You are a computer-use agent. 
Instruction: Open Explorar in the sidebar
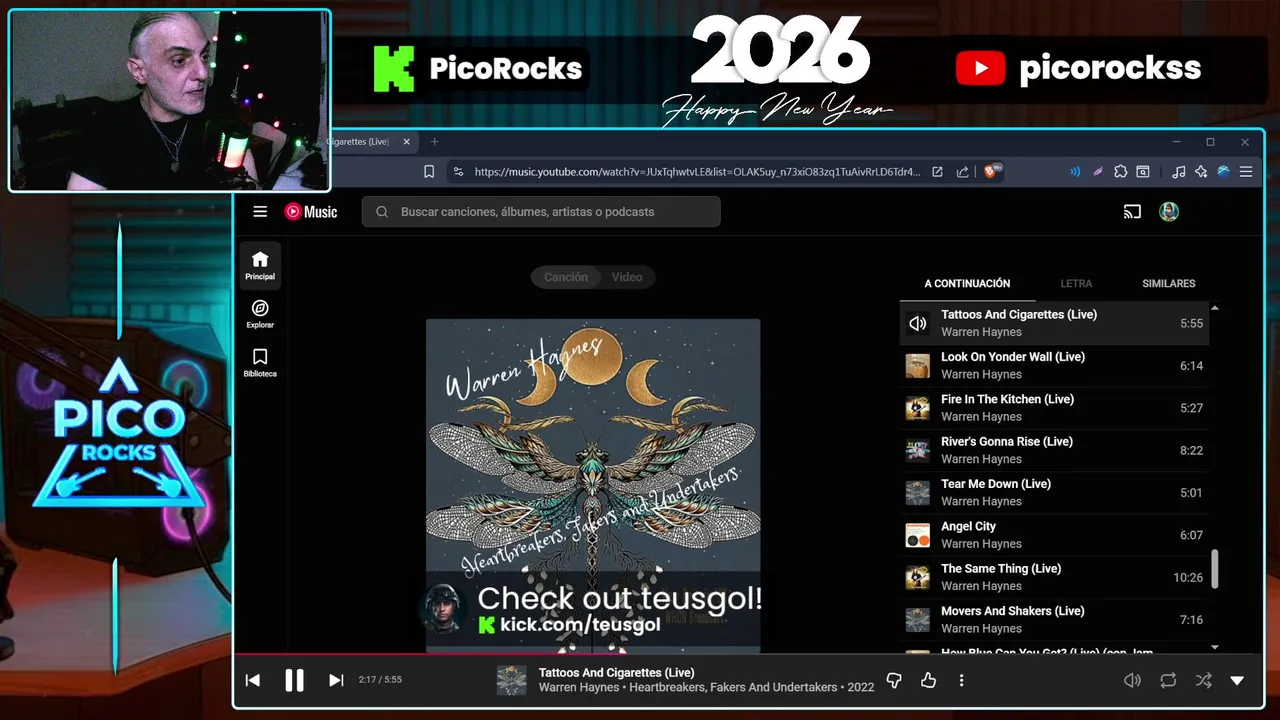tap(260, 314)
